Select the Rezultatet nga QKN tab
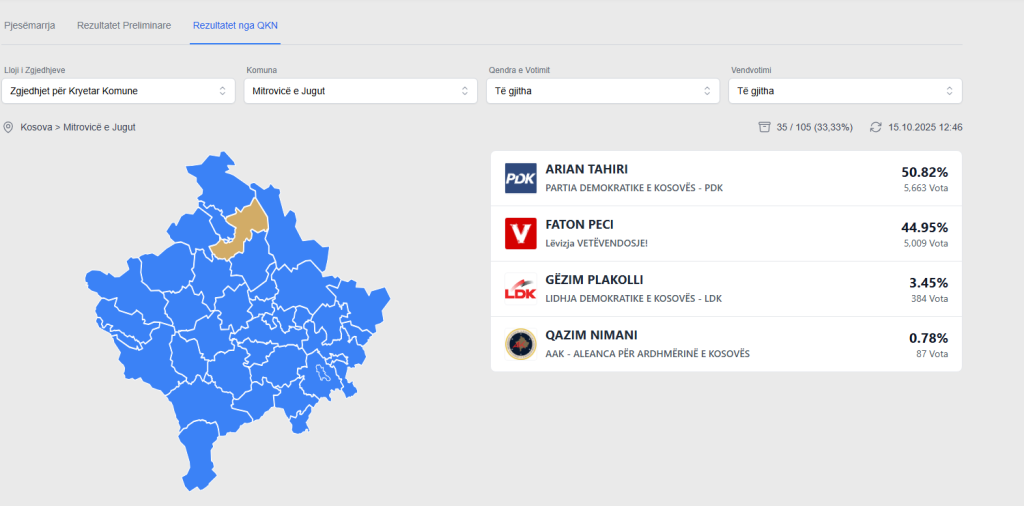1024x506 pixels. coord(236,24)
